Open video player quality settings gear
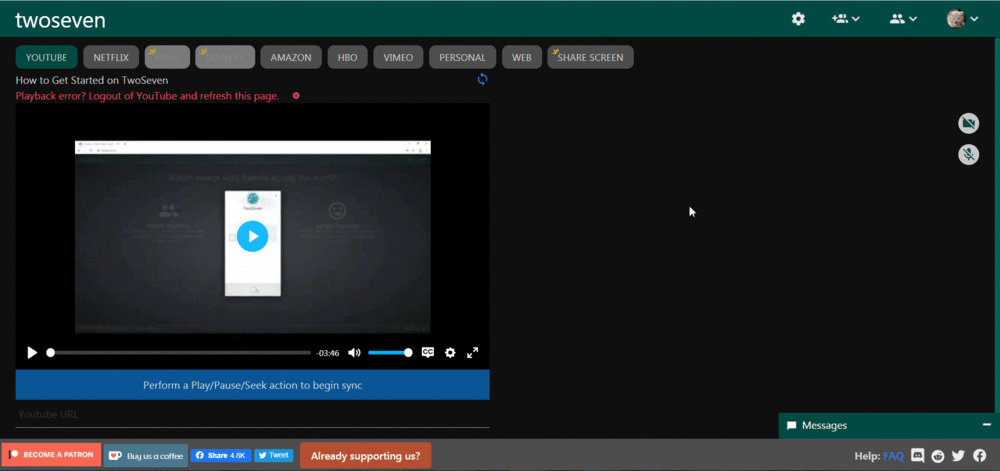 click(450, 352)
